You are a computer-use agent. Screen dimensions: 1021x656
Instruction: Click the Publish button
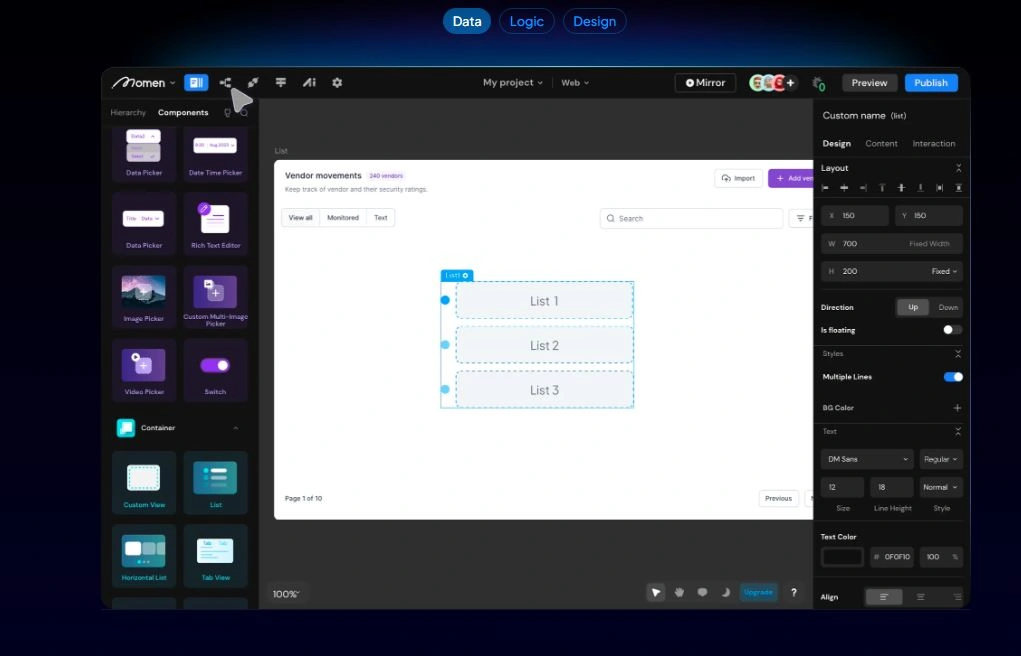pos(930,83)
